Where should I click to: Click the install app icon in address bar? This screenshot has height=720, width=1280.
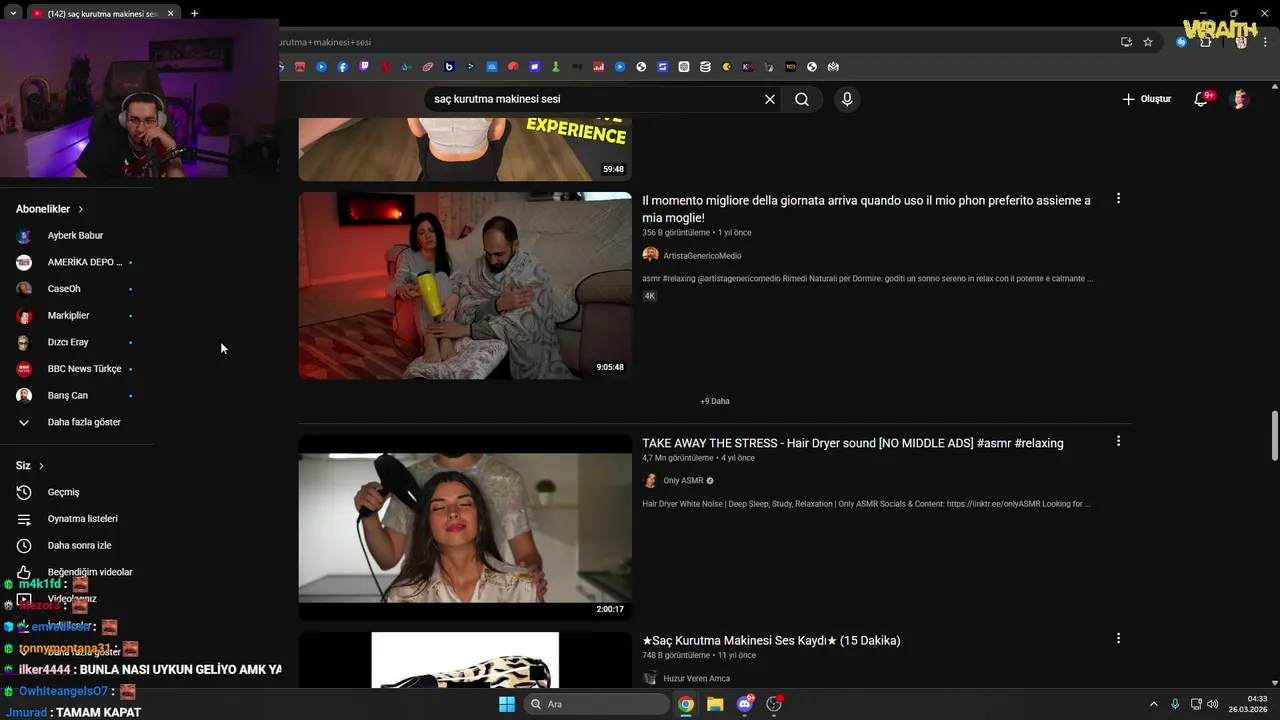(x=1126, y=42)
